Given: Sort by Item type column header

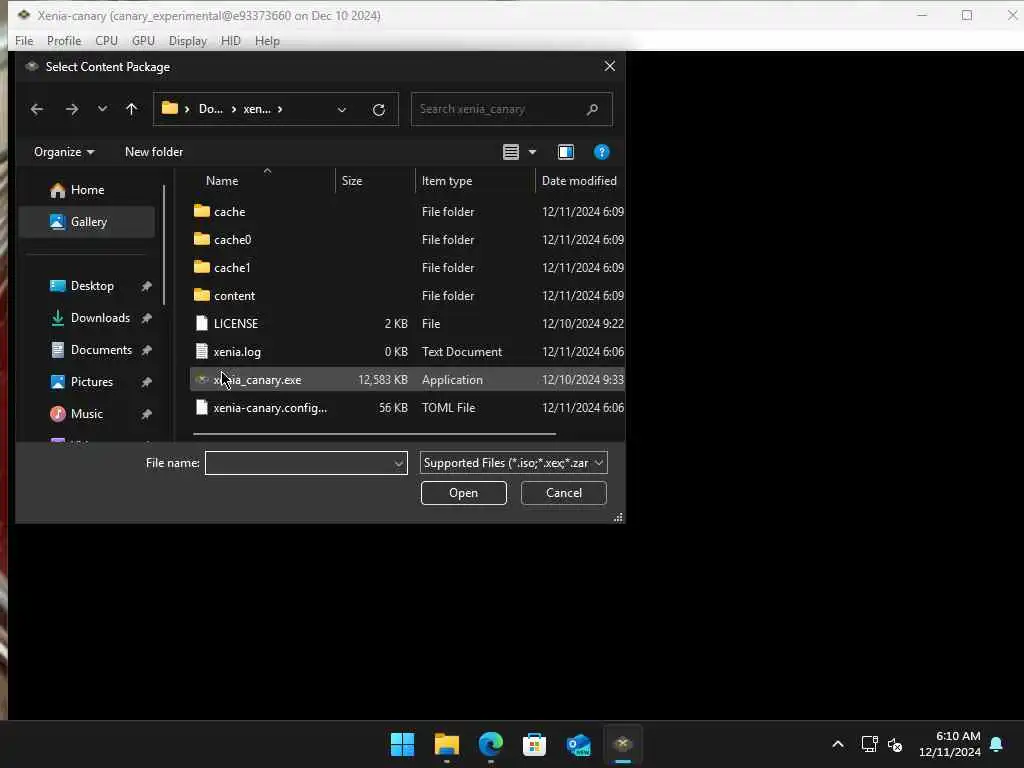Looking at the screenshot, I should (x=475, y=181).
